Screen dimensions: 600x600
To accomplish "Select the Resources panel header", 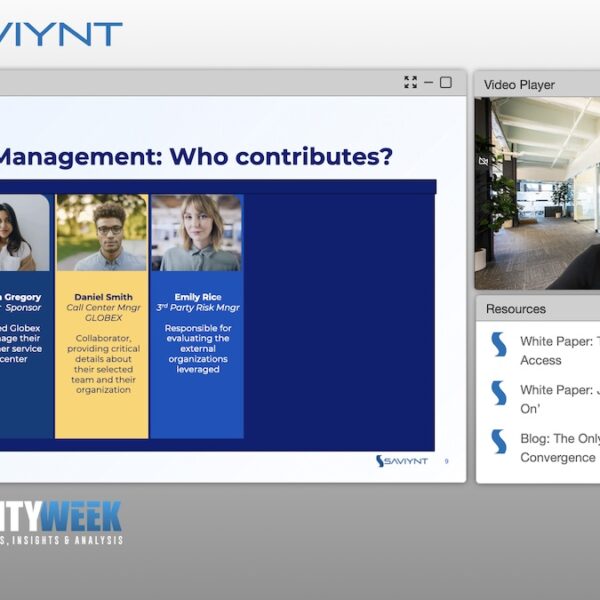I will [516, 309].
